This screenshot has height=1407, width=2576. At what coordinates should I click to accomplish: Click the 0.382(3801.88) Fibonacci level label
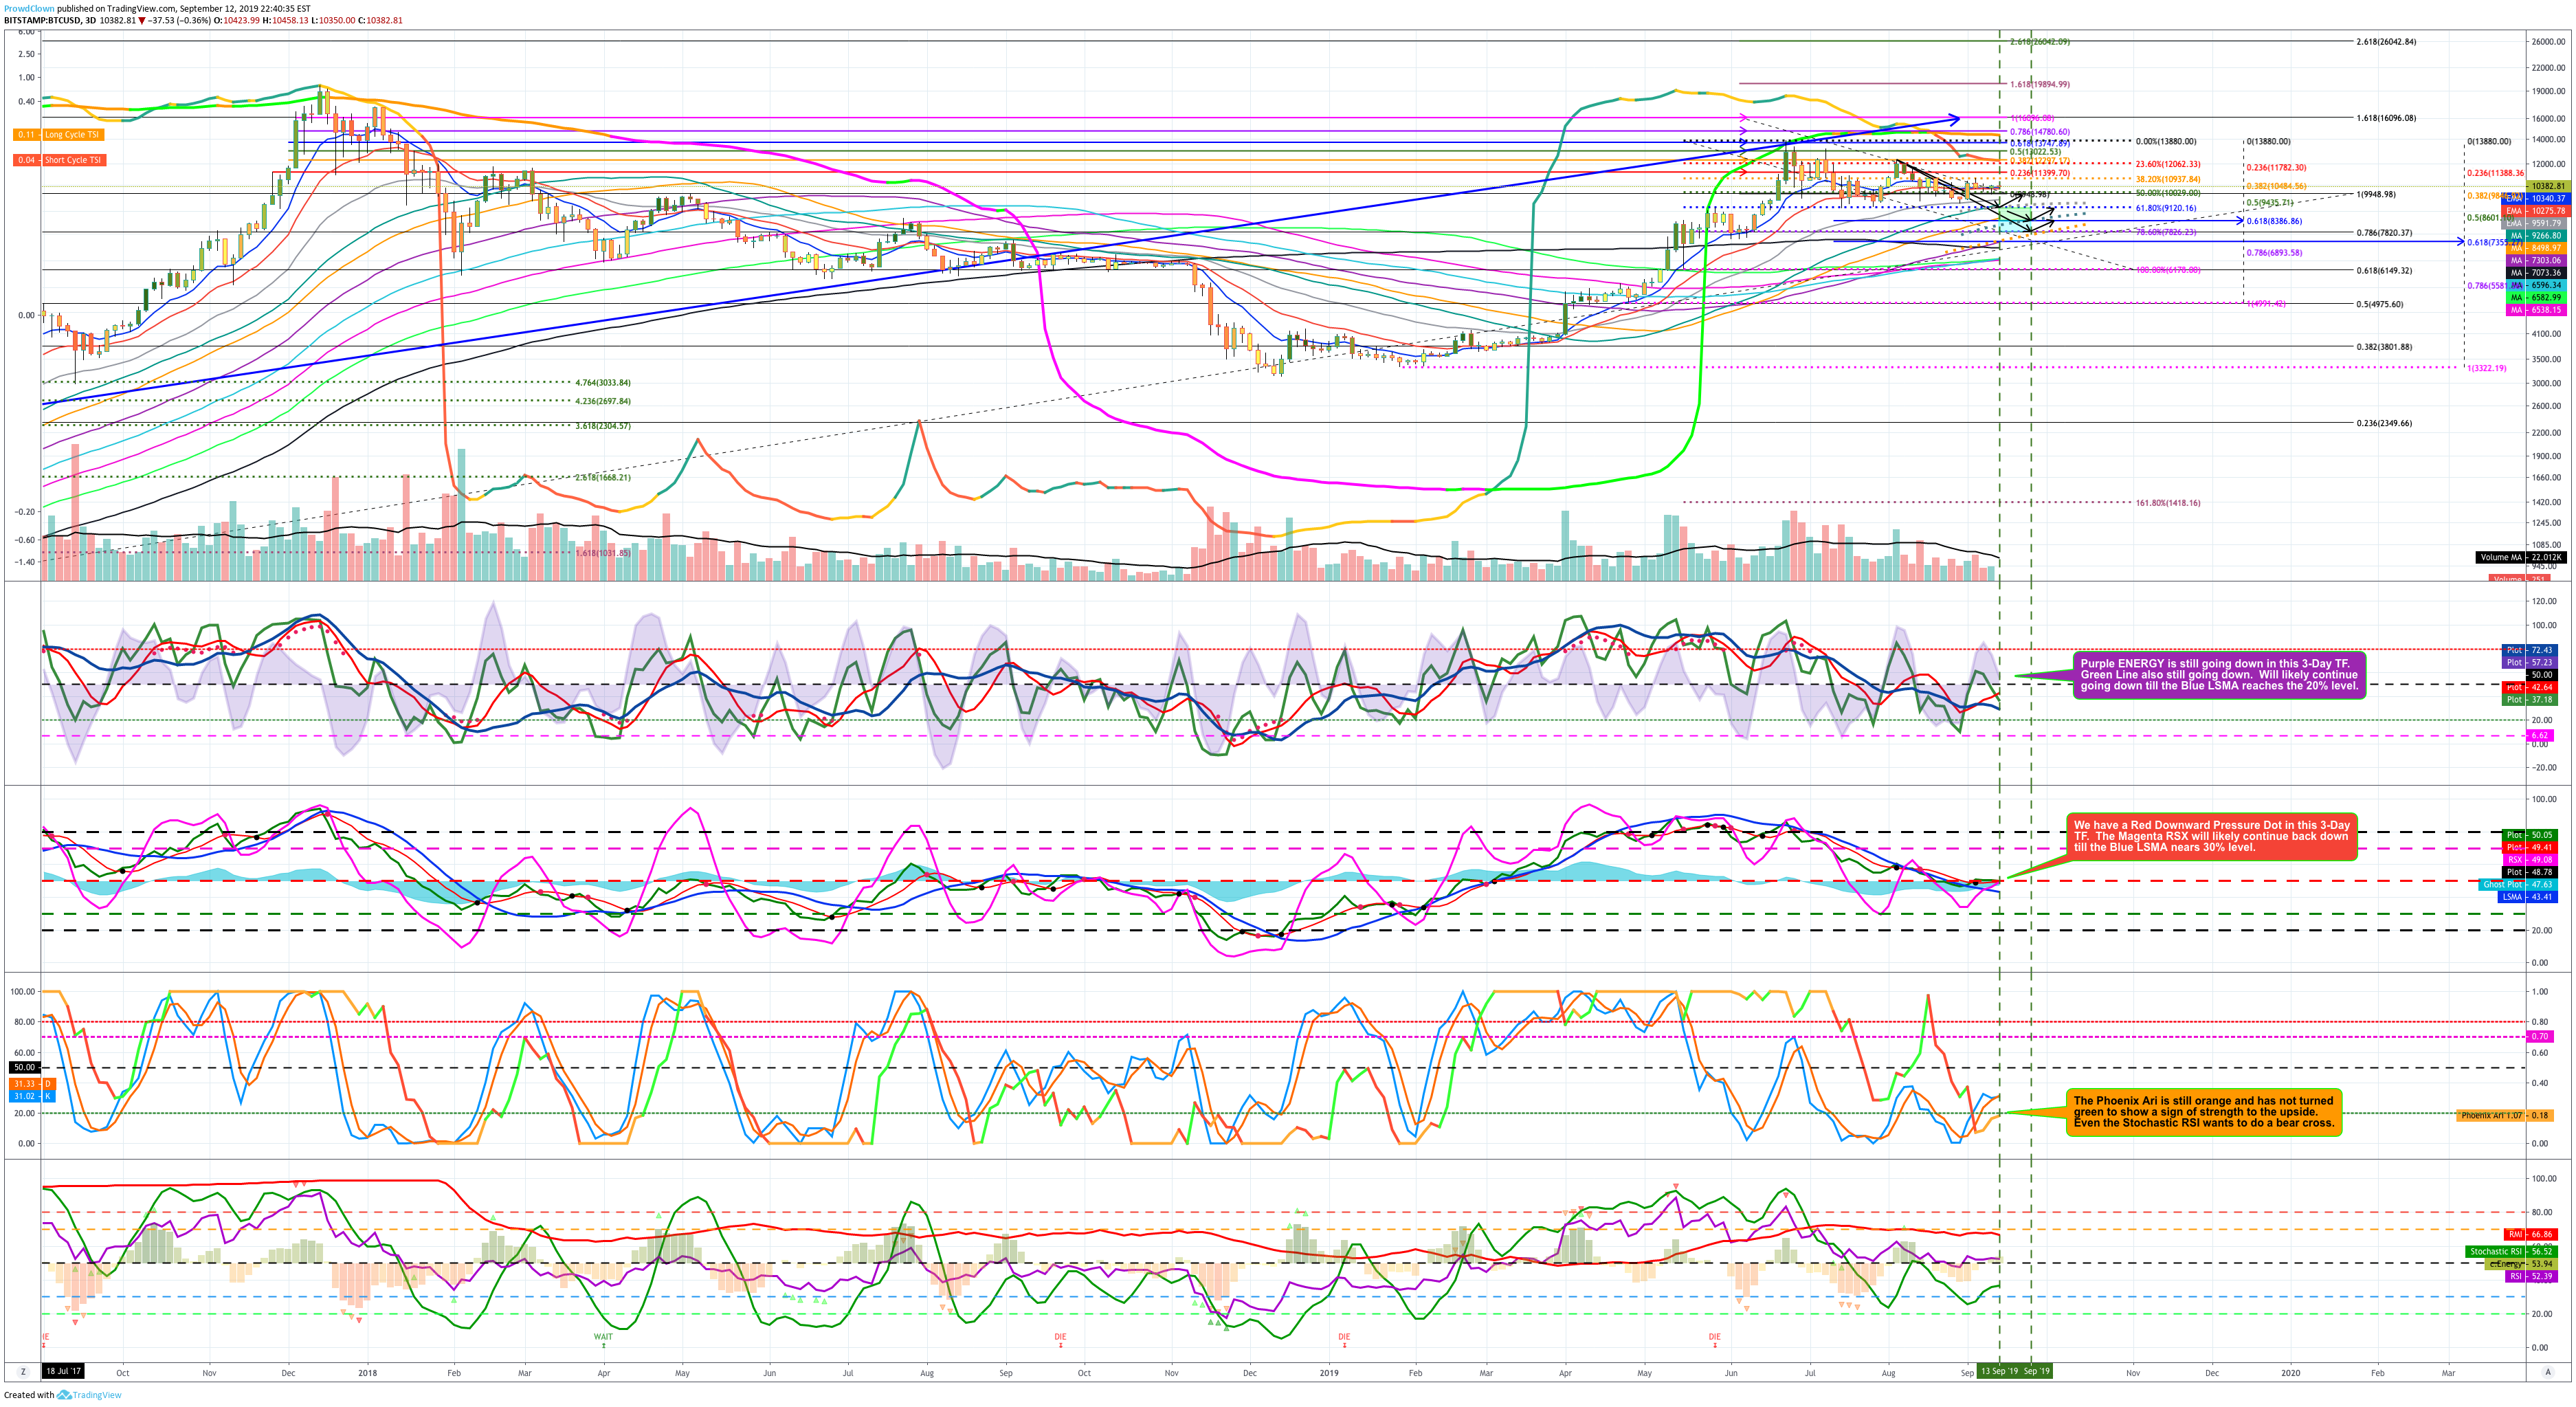2384,347
